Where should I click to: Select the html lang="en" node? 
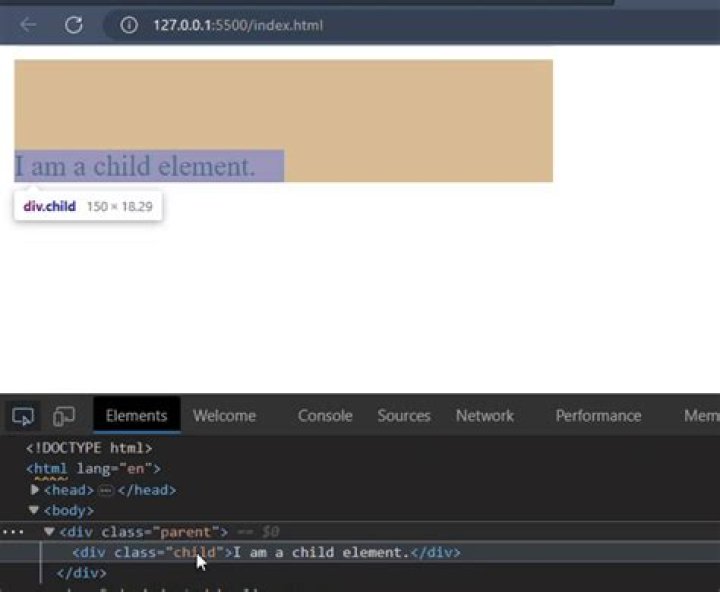93,468
